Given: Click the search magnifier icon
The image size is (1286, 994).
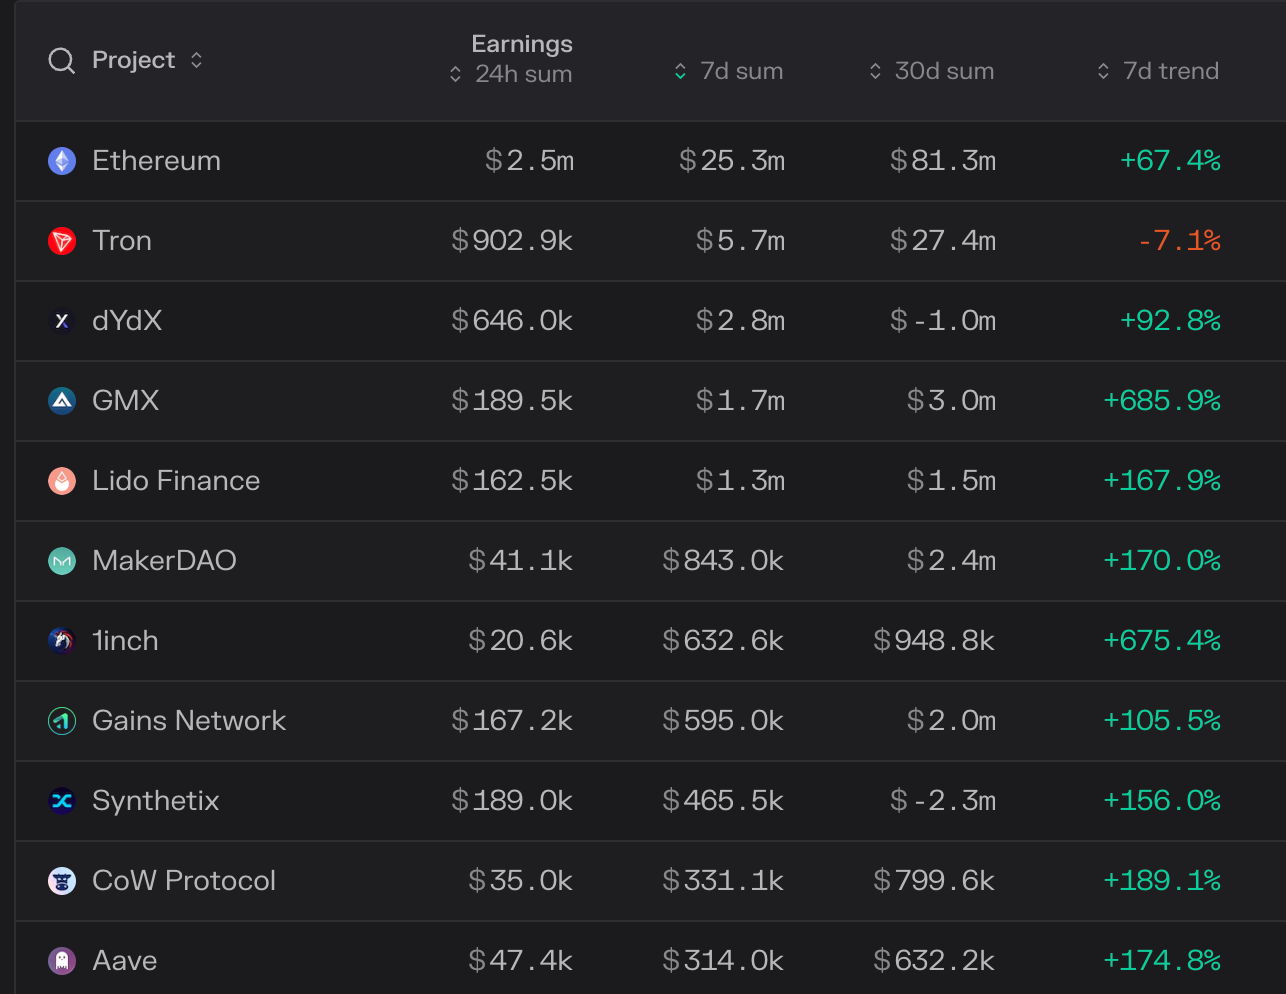Looking at the screenshot, I should (x=62, y=61).
